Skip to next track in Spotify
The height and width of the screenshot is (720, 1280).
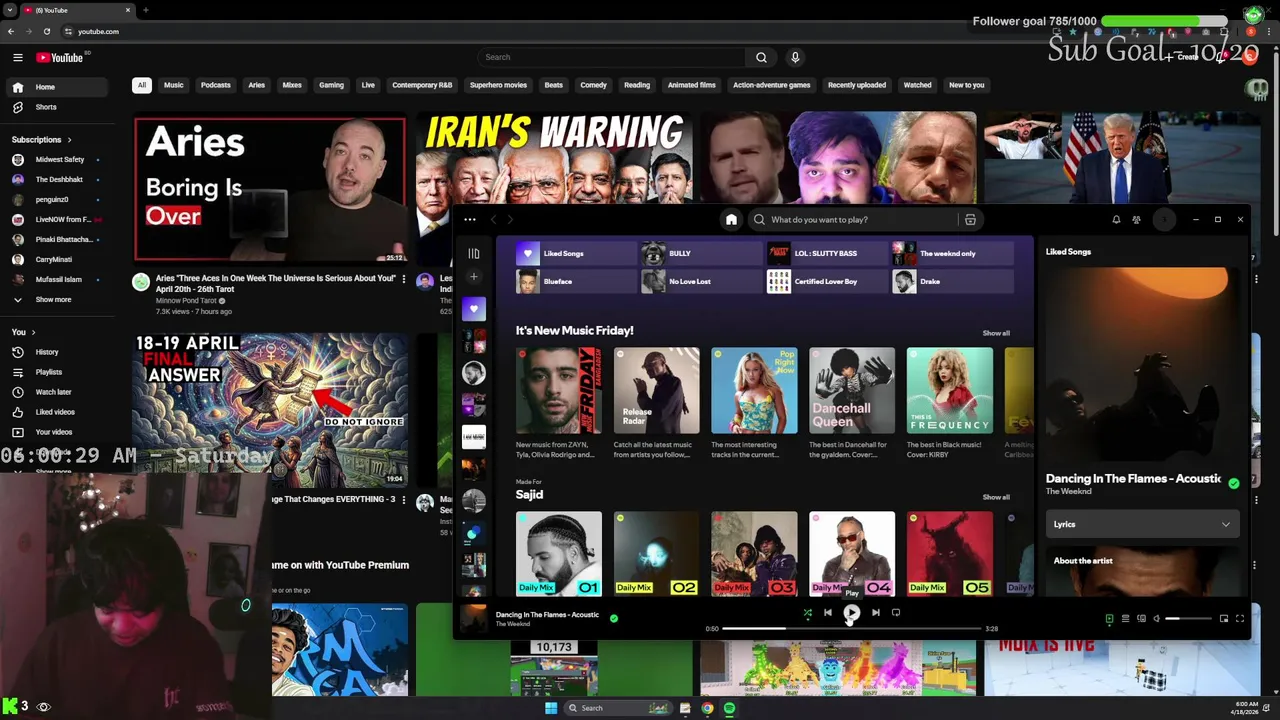875,613
